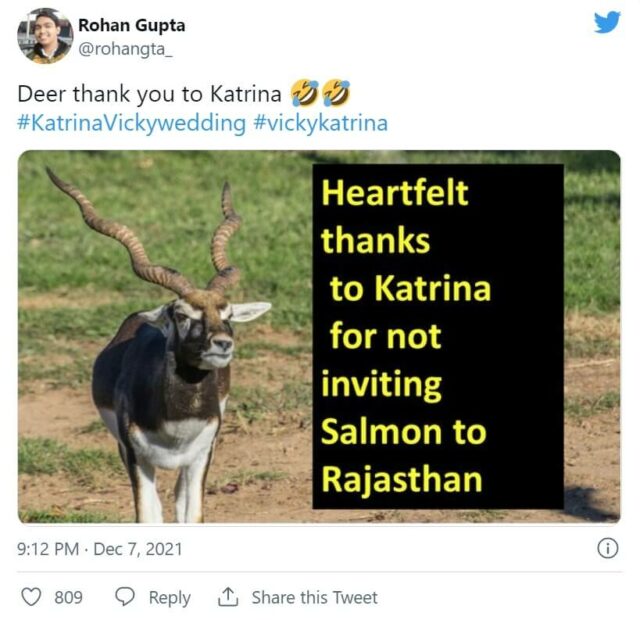Open the #vickykatrina hashtag

(321, 124)
